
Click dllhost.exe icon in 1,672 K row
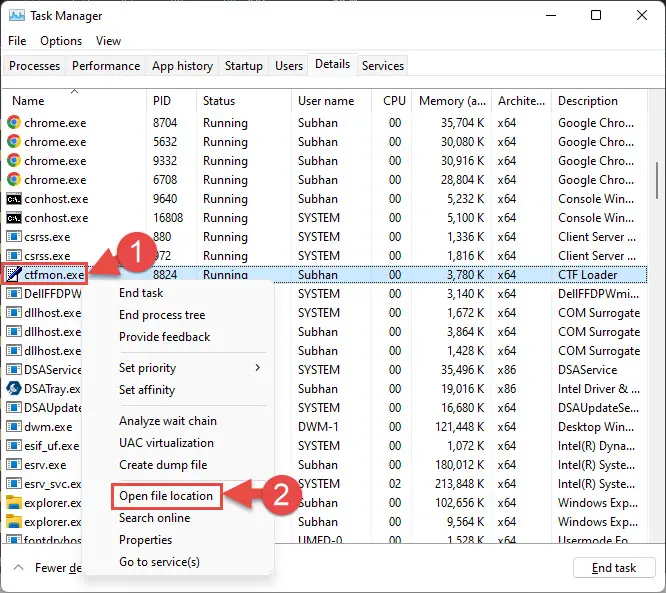click(14, 313)
